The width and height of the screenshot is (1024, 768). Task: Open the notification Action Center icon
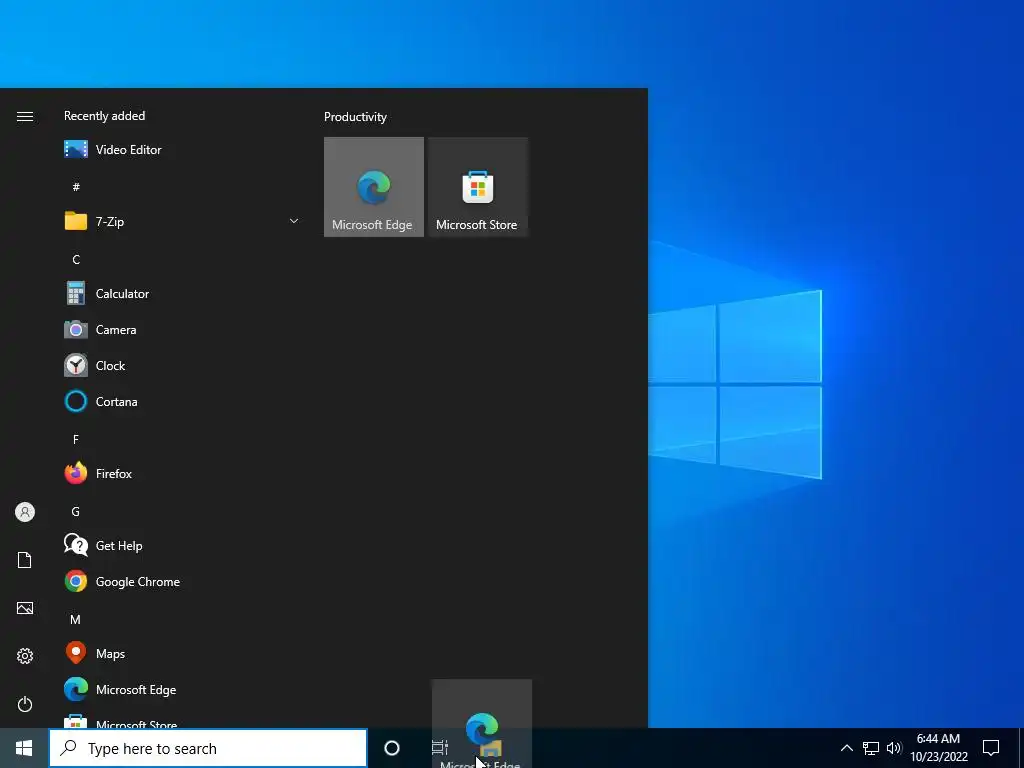(x=991, y=748)
